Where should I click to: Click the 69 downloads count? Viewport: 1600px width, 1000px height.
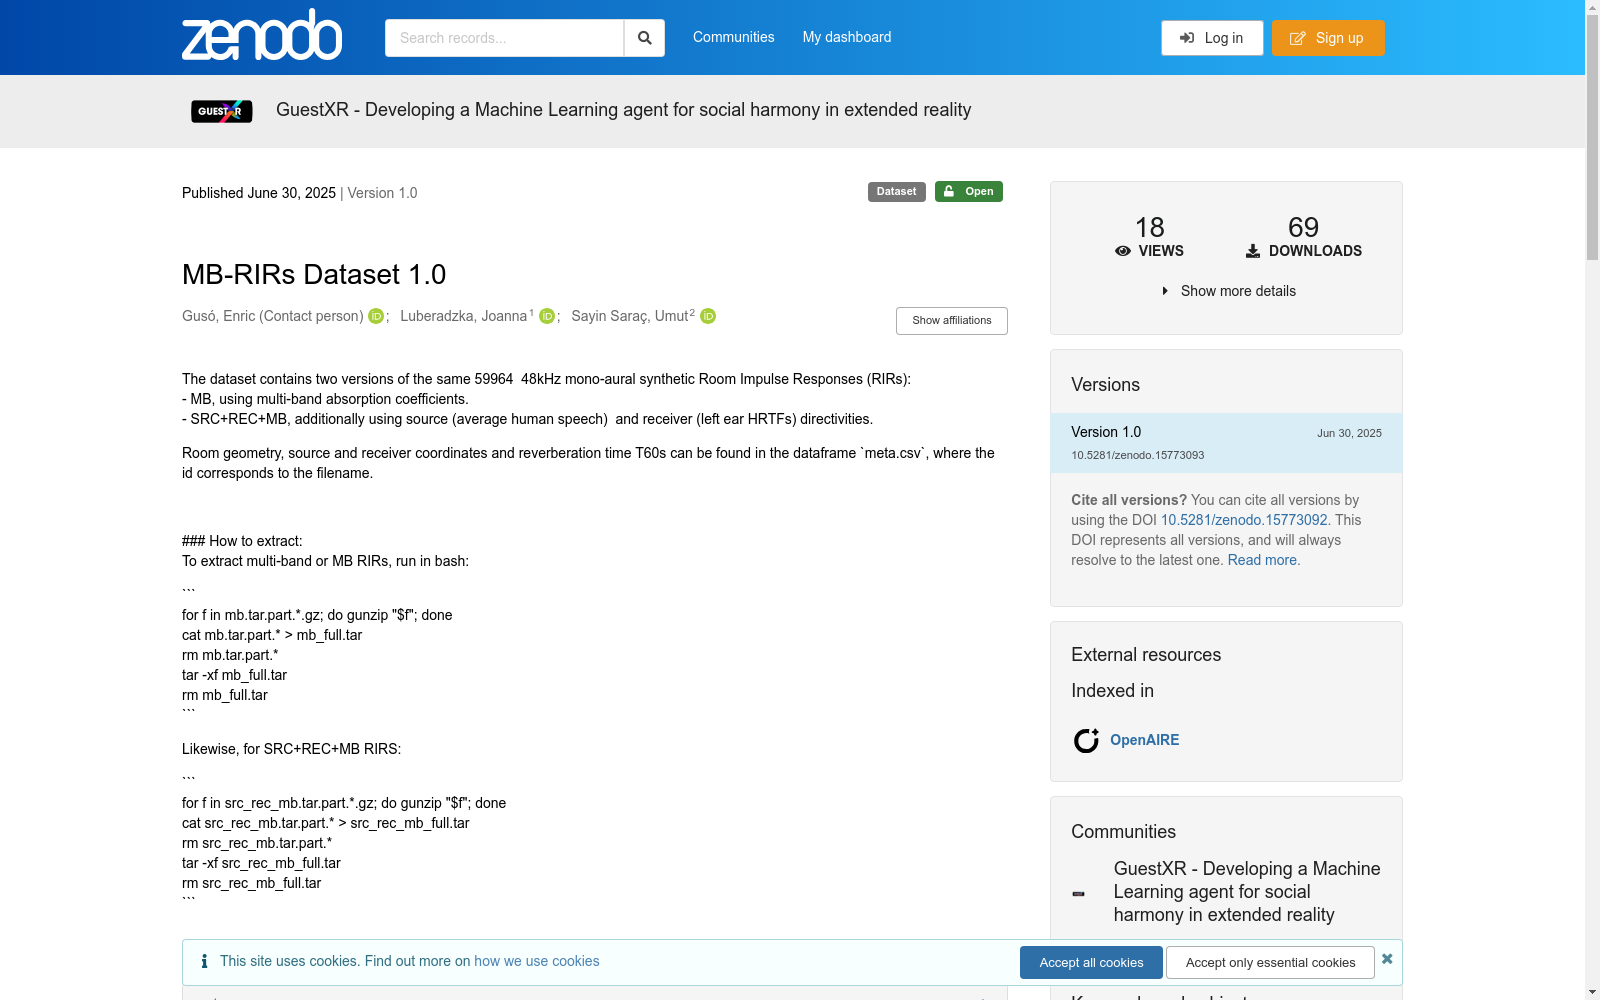click(x=1303, y=228)
